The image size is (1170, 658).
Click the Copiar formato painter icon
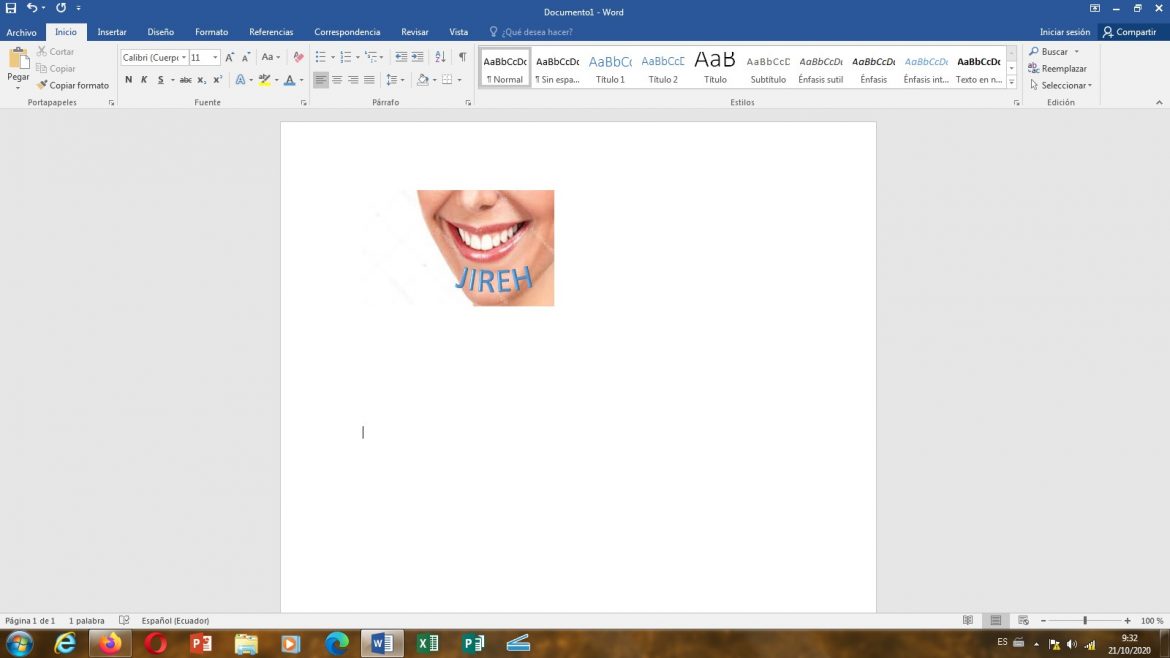coord(42,85)
